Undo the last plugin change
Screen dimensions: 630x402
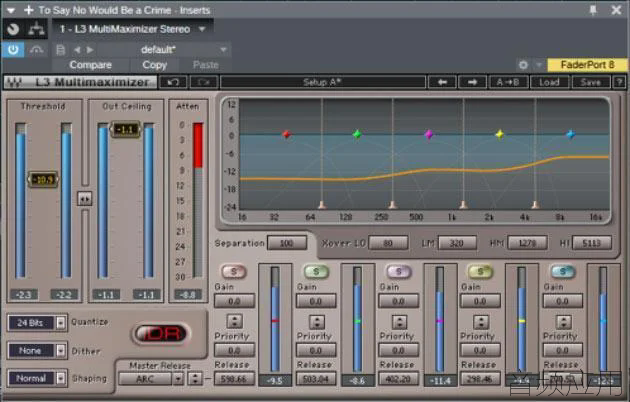[x=173, y=82]
